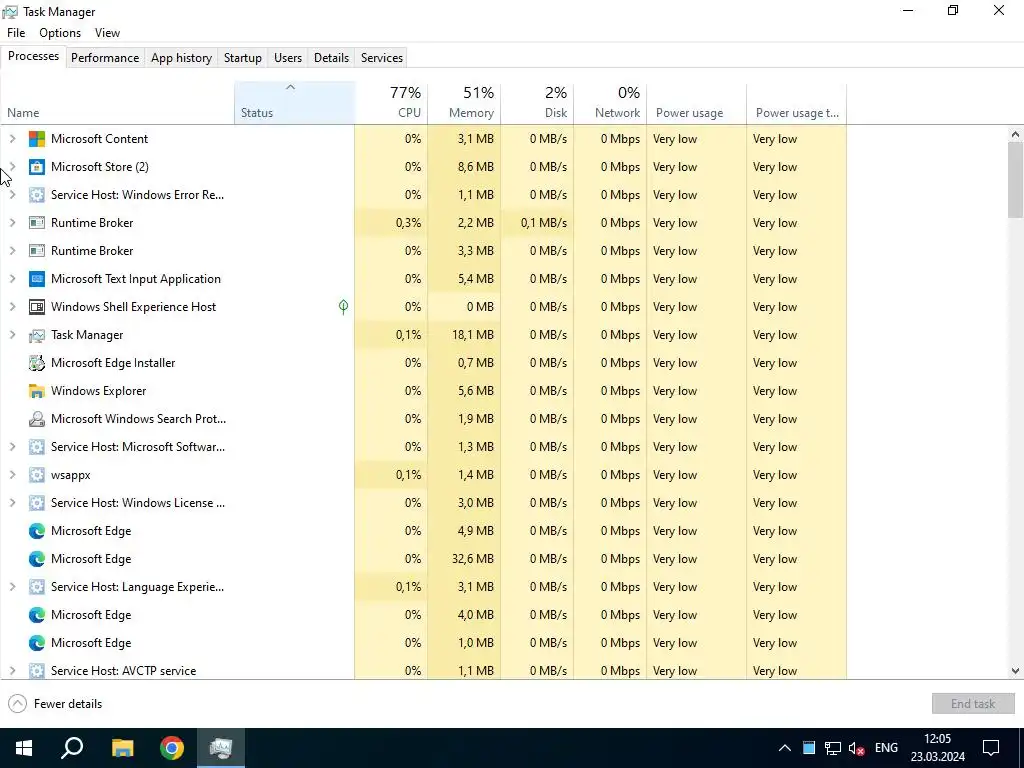Click the Windows Explorer process icon
Viewport: 1024px width, 768px height.
(x=37, y=391)
